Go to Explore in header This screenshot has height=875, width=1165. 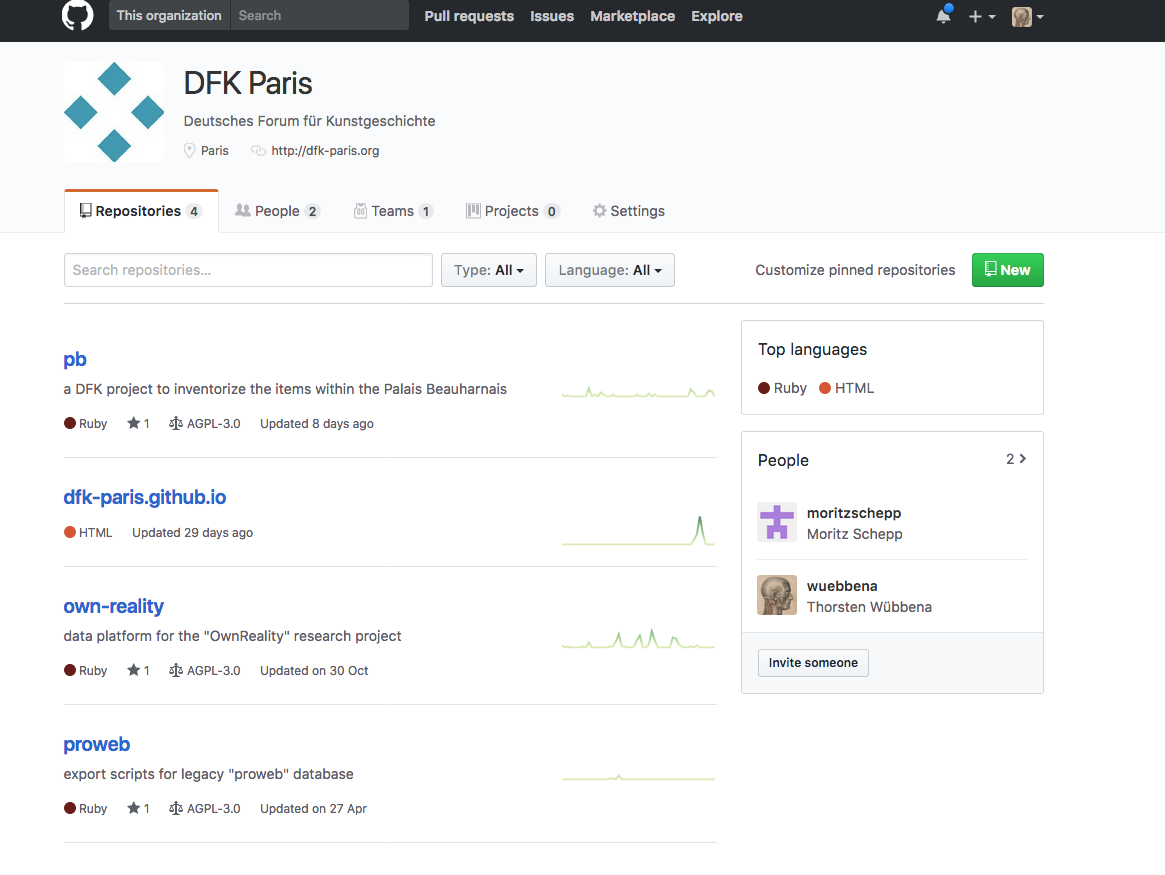(x=716, y=16)
